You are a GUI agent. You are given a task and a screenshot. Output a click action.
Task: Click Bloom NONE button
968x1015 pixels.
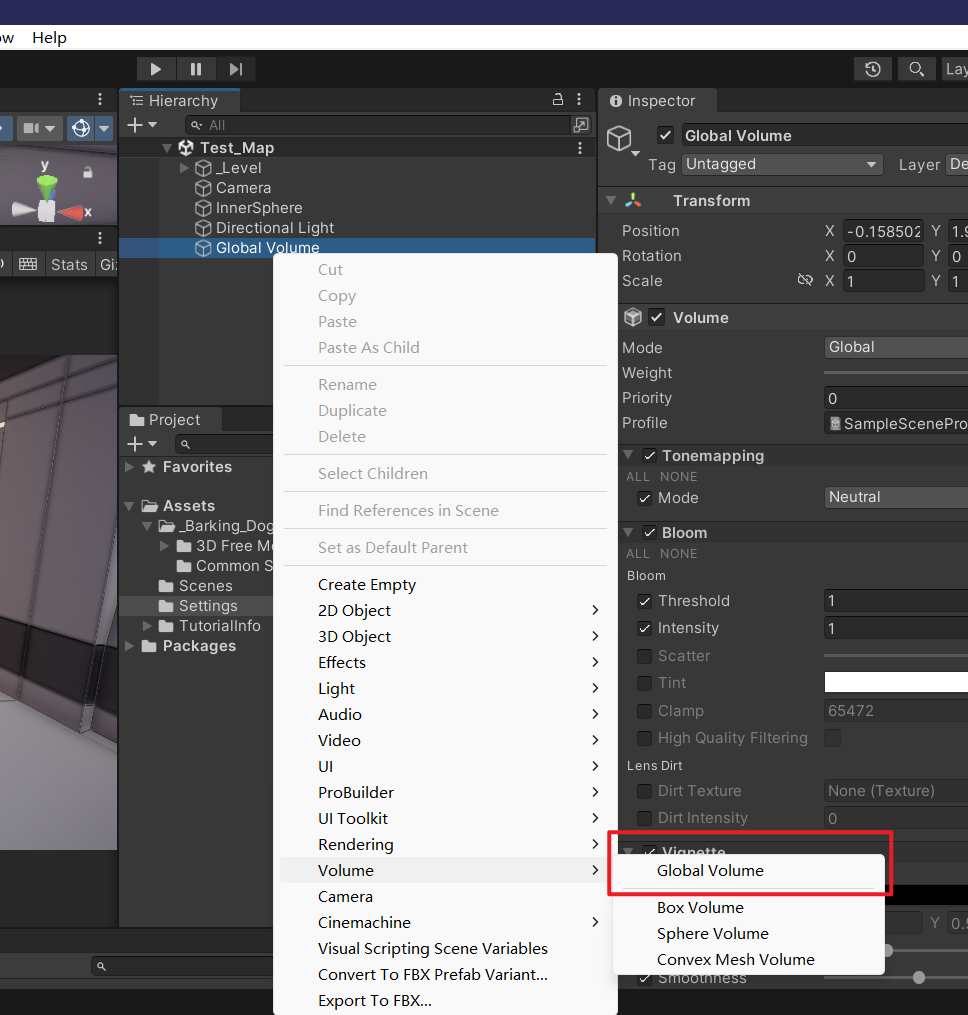point(679,553)
